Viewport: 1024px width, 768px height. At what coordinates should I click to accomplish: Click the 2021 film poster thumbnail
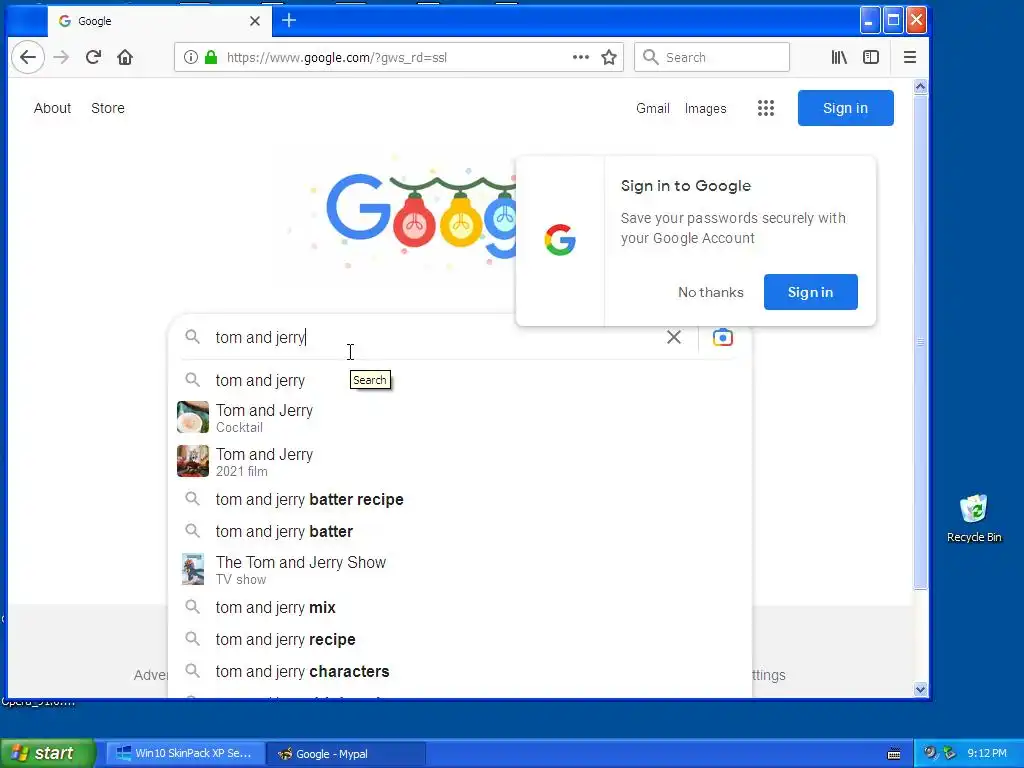[193, 461]
